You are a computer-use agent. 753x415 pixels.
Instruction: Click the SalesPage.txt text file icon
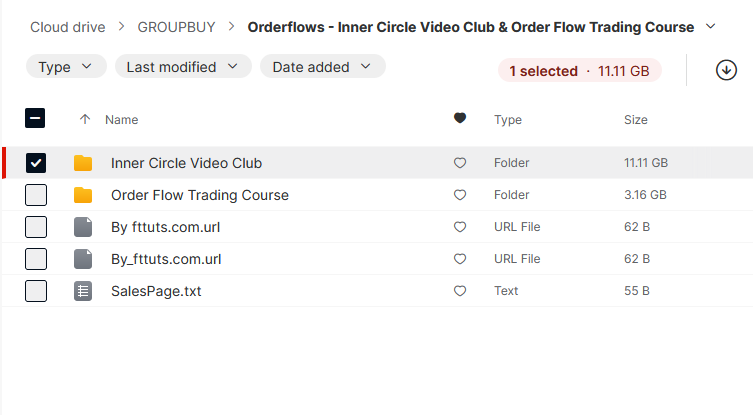(83, 291)
